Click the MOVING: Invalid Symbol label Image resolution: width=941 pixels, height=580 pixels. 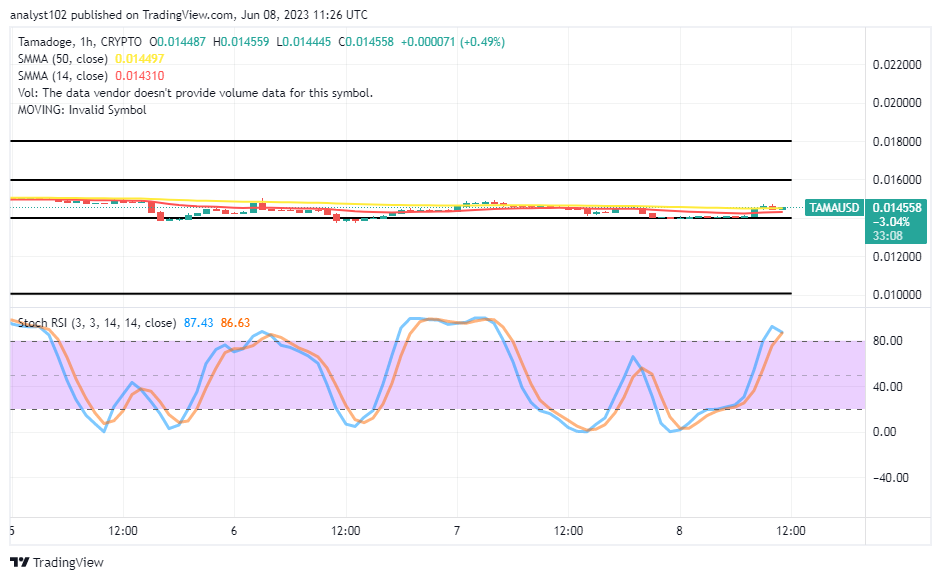[x=82, y=110]
